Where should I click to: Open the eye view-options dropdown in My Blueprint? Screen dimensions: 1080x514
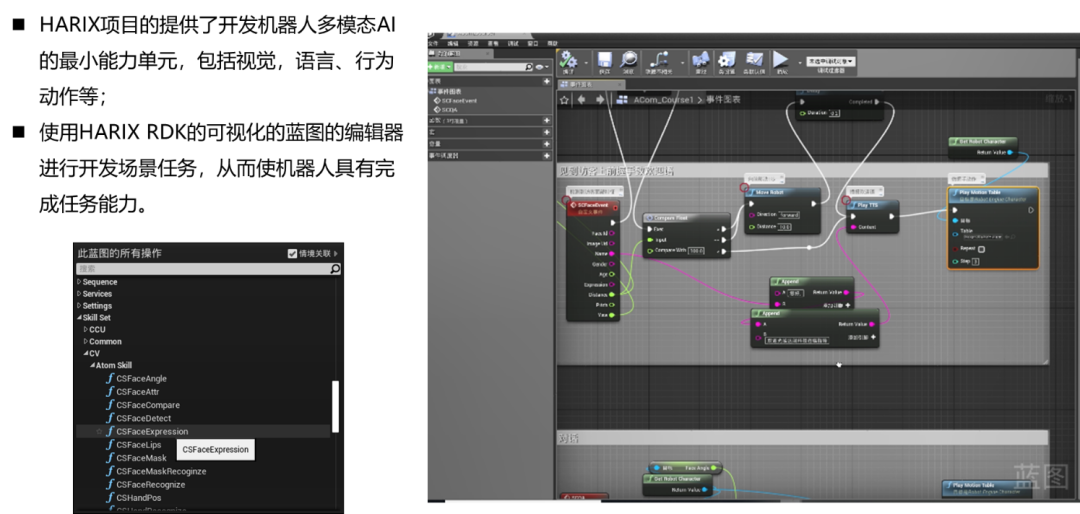pyautogui.click(x=541, y=67)
